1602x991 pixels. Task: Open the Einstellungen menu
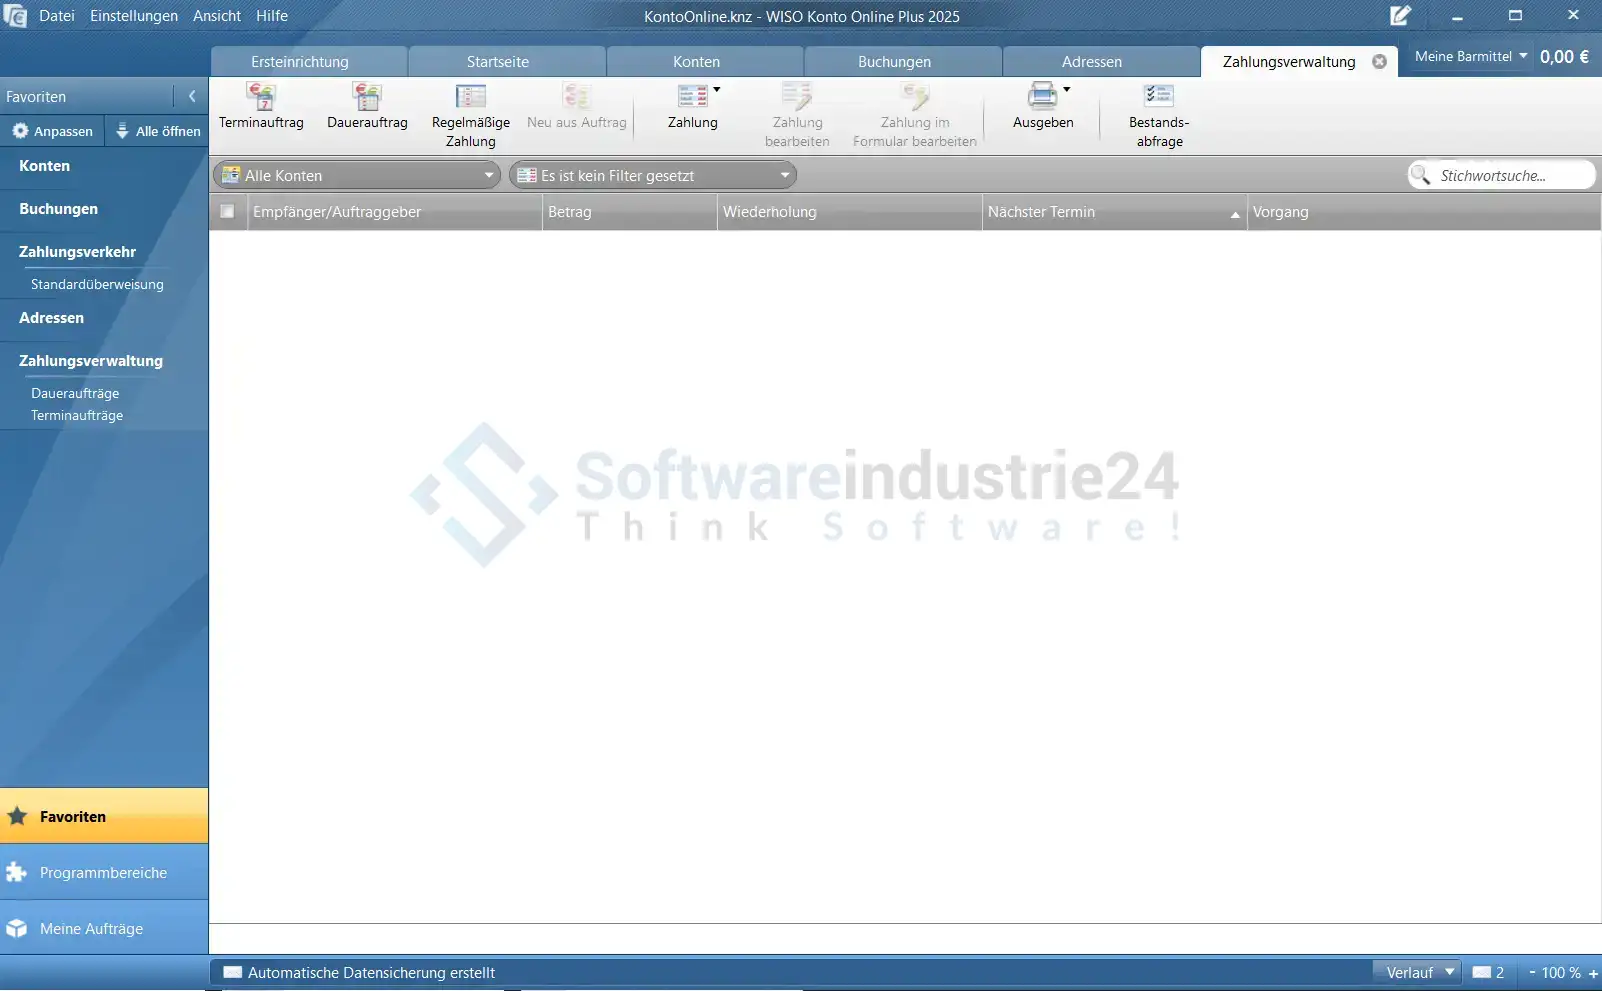(134, 16)
